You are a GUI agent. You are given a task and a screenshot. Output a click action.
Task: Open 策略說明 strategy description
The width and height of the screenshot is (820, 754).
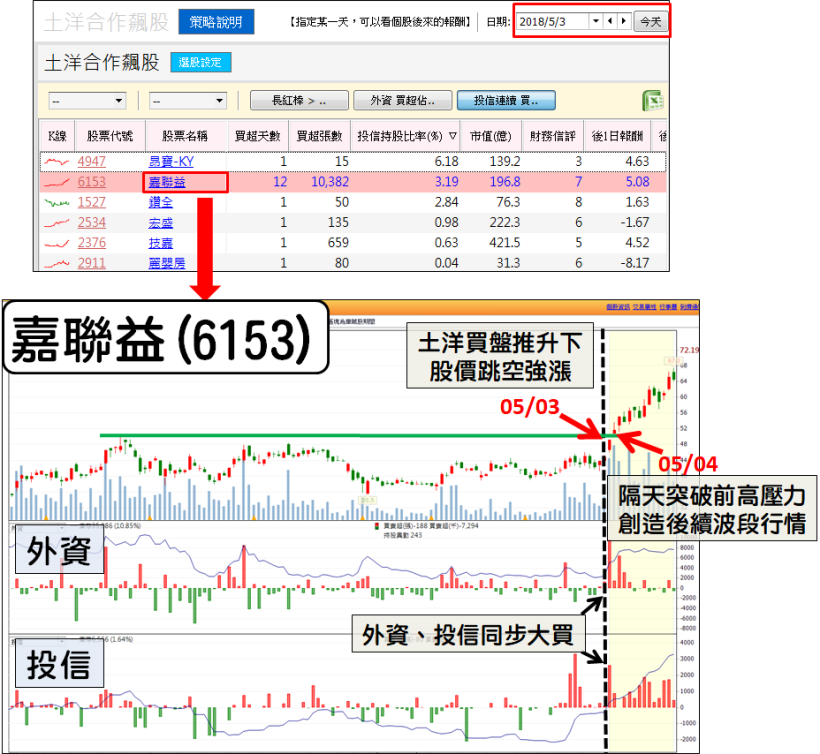pyautogui.click(x=216, y=22)
